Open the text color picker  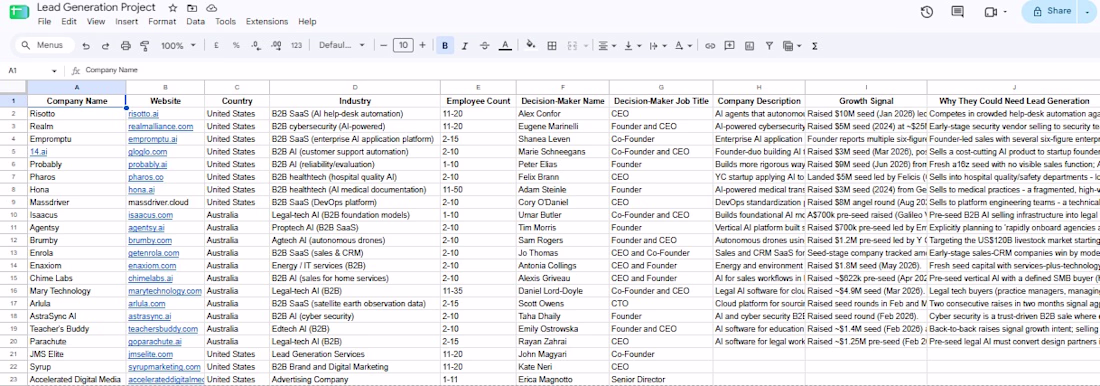[x=504, y=46]
